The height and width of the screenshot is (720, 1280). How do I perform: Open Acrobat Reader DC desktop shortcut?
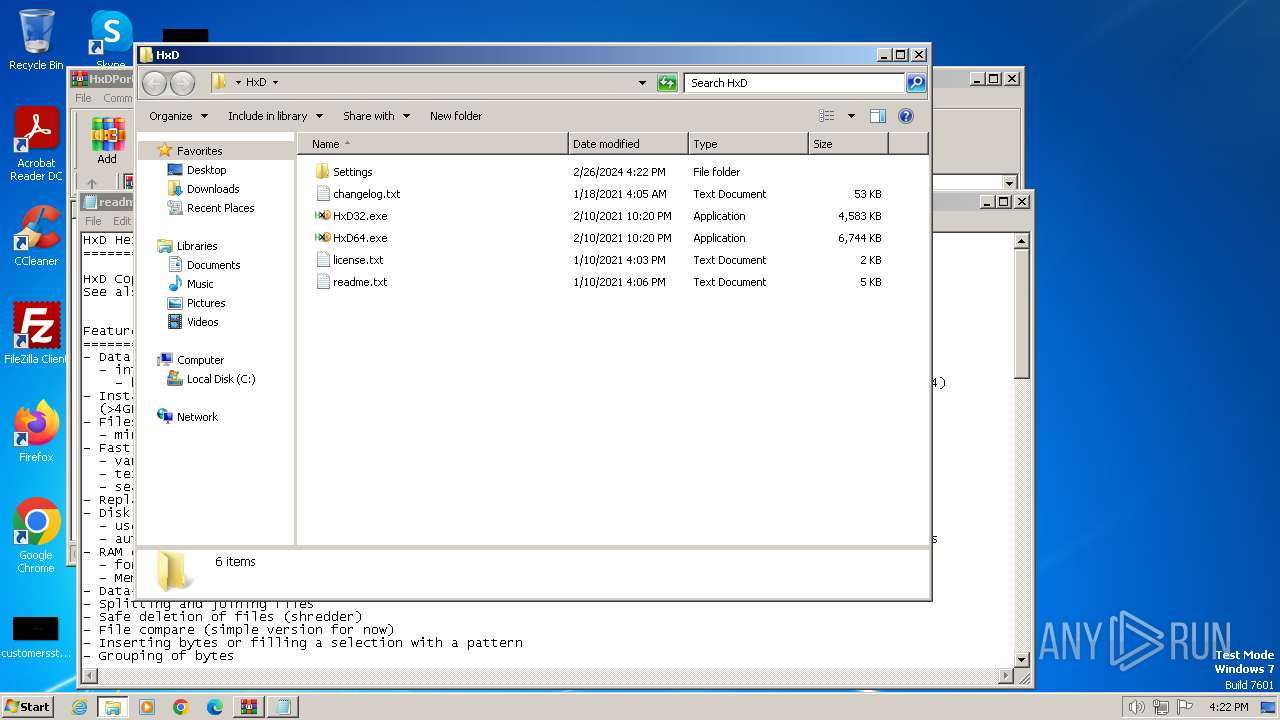(36, 145)
